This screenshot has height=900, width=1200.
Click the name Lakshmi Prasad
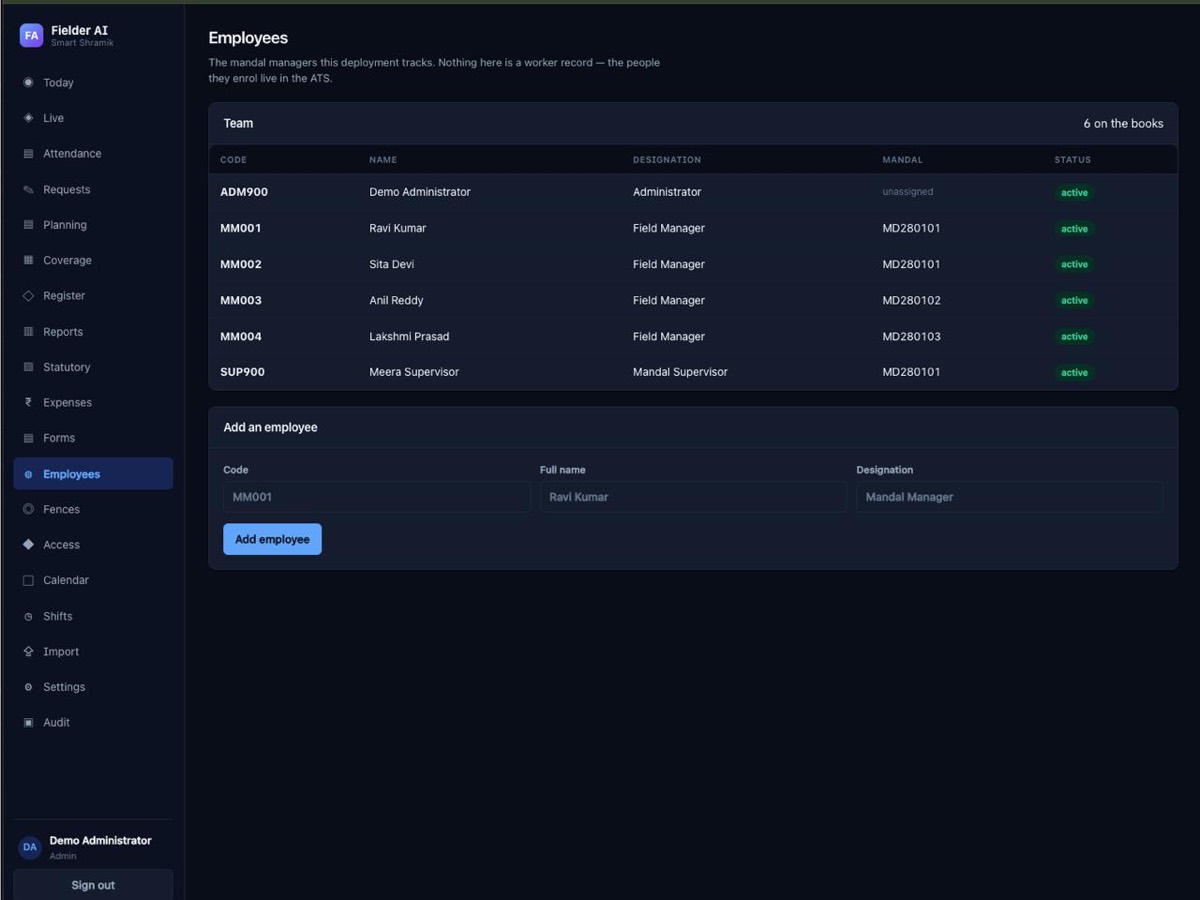coord(409,336)
